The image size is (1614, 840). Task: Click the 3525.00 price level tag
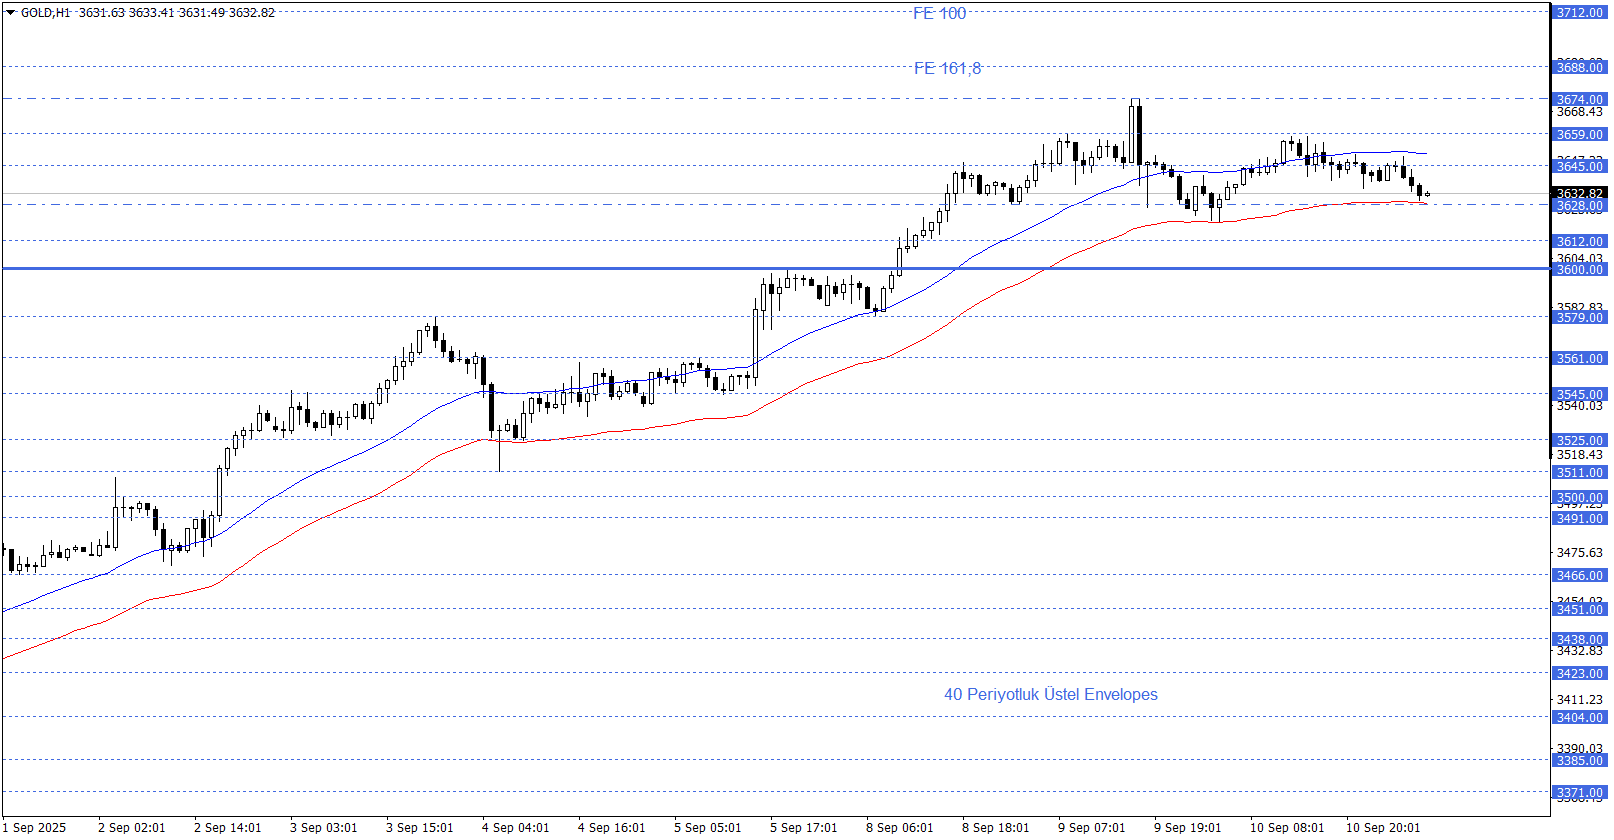tap(1579, 441)
